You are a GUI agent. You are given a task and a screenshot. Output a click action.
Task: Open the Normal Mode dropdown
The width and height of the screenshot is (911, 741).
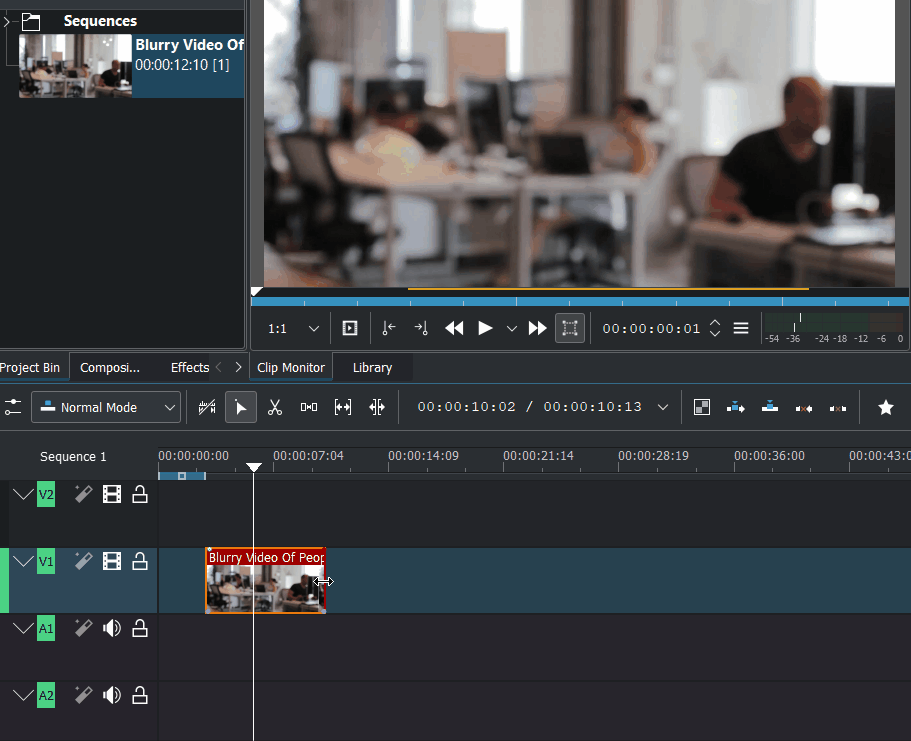(x=106, y=407)
